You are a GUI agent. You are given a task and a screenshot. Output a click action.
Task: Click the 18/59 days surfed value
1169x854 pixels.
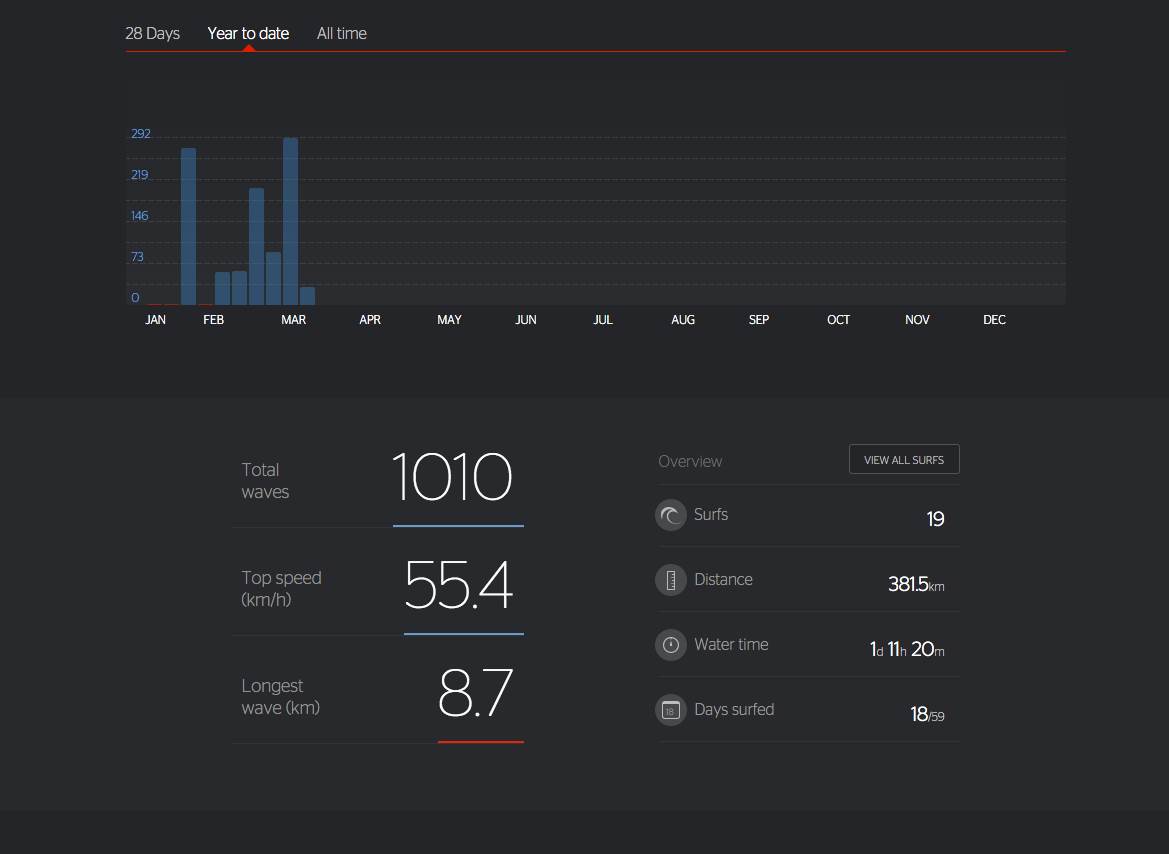(x=926, y=714)
